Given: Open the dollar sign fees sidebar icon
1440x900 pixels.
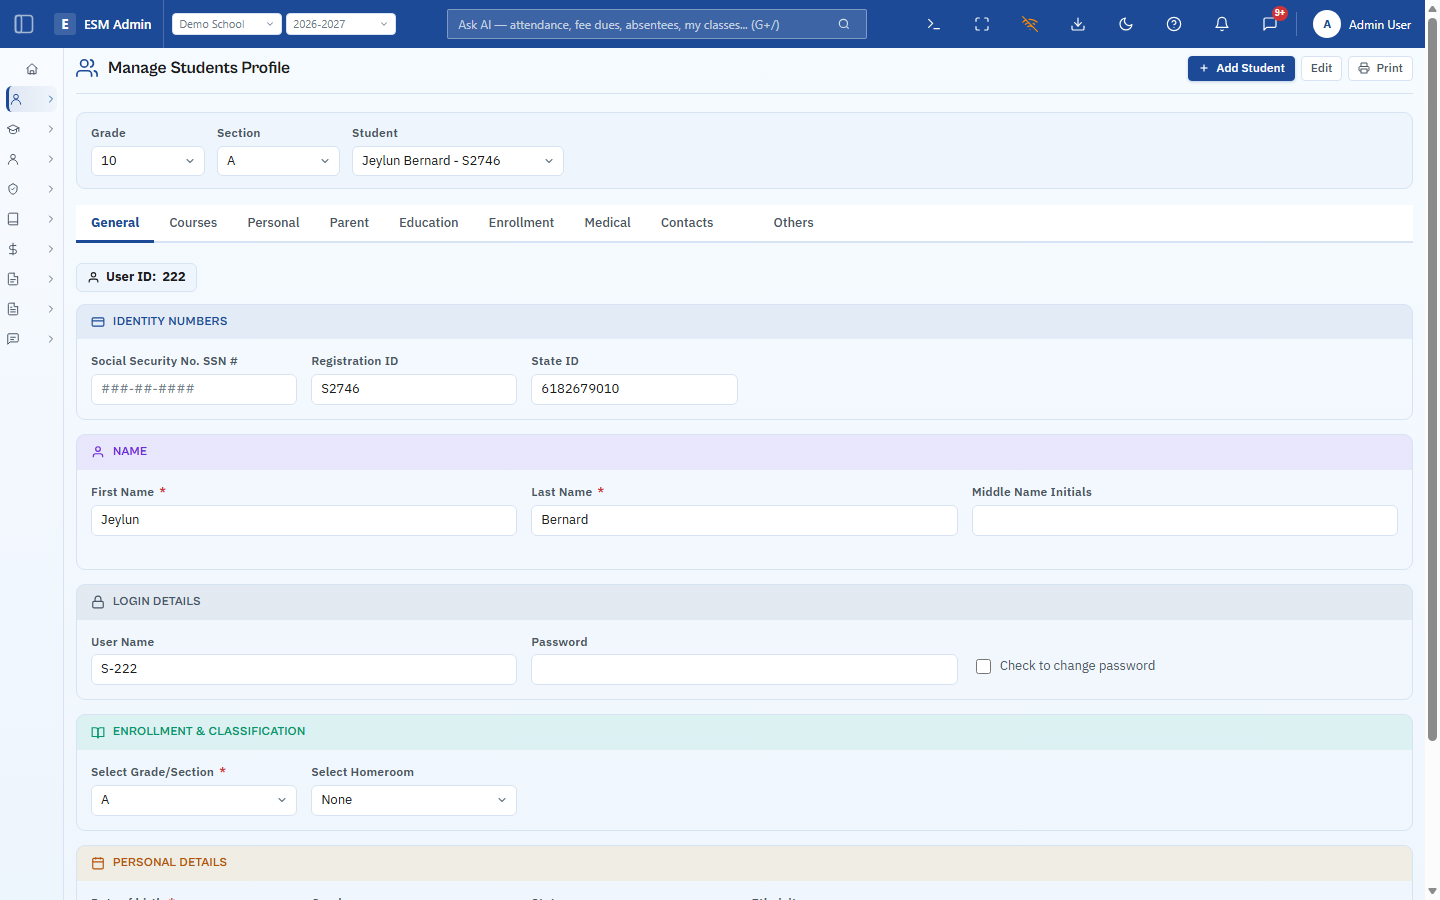Looking at the screenshot, I should pos(13,249).
